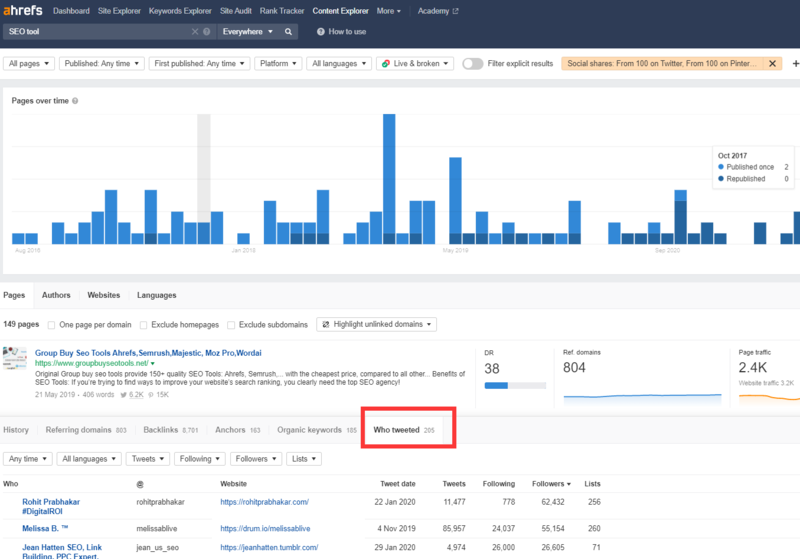Open the Platform filter dropdown
The image size is (800, 559).
coord(278,63)
